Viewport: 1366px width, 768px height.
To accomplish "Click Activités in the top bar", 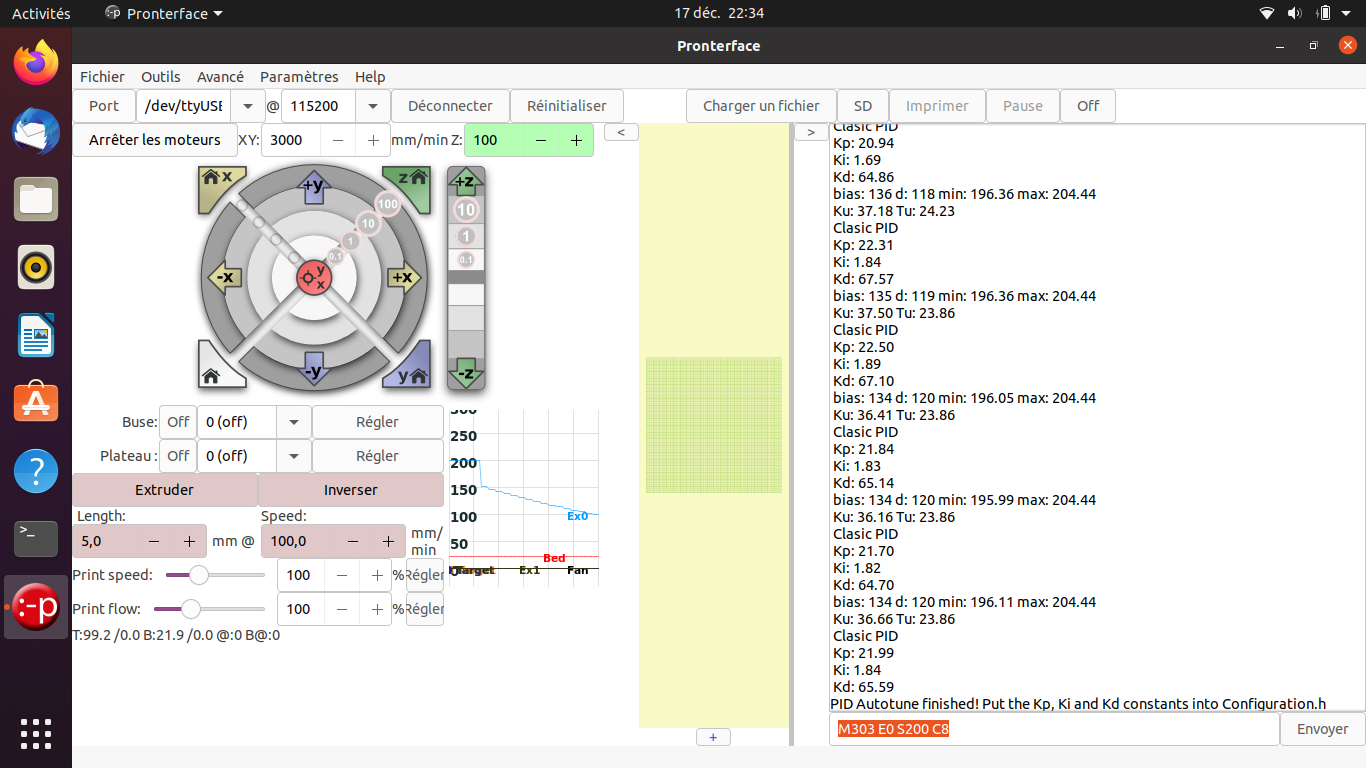I will click(41, 13).
